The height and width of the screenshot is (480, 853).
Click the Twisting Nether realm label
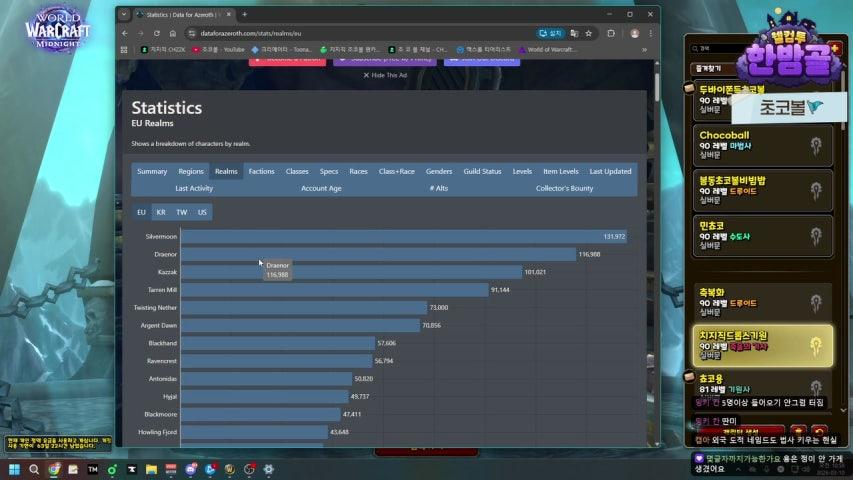[156, 308]
